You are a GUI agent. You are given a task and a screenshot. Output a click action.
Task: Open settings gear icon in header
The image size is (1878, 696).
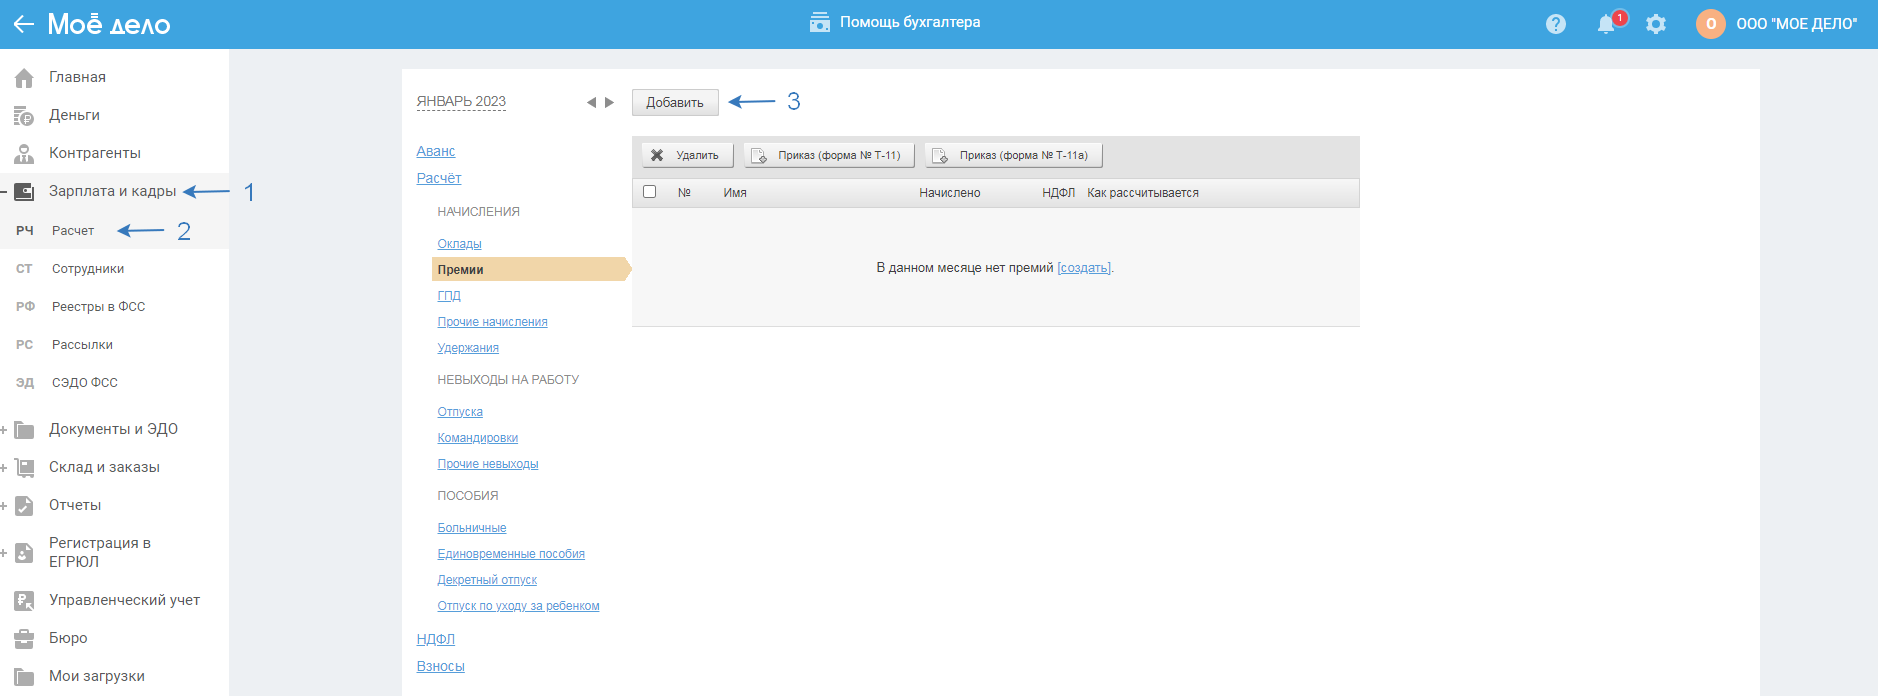(1656, 24)
